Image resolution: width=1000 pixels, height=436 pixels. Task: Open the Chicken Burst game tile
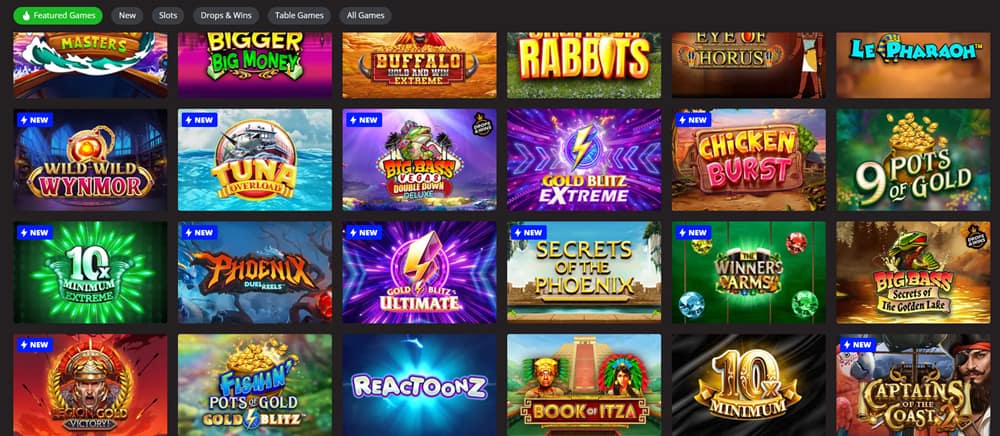749,160
